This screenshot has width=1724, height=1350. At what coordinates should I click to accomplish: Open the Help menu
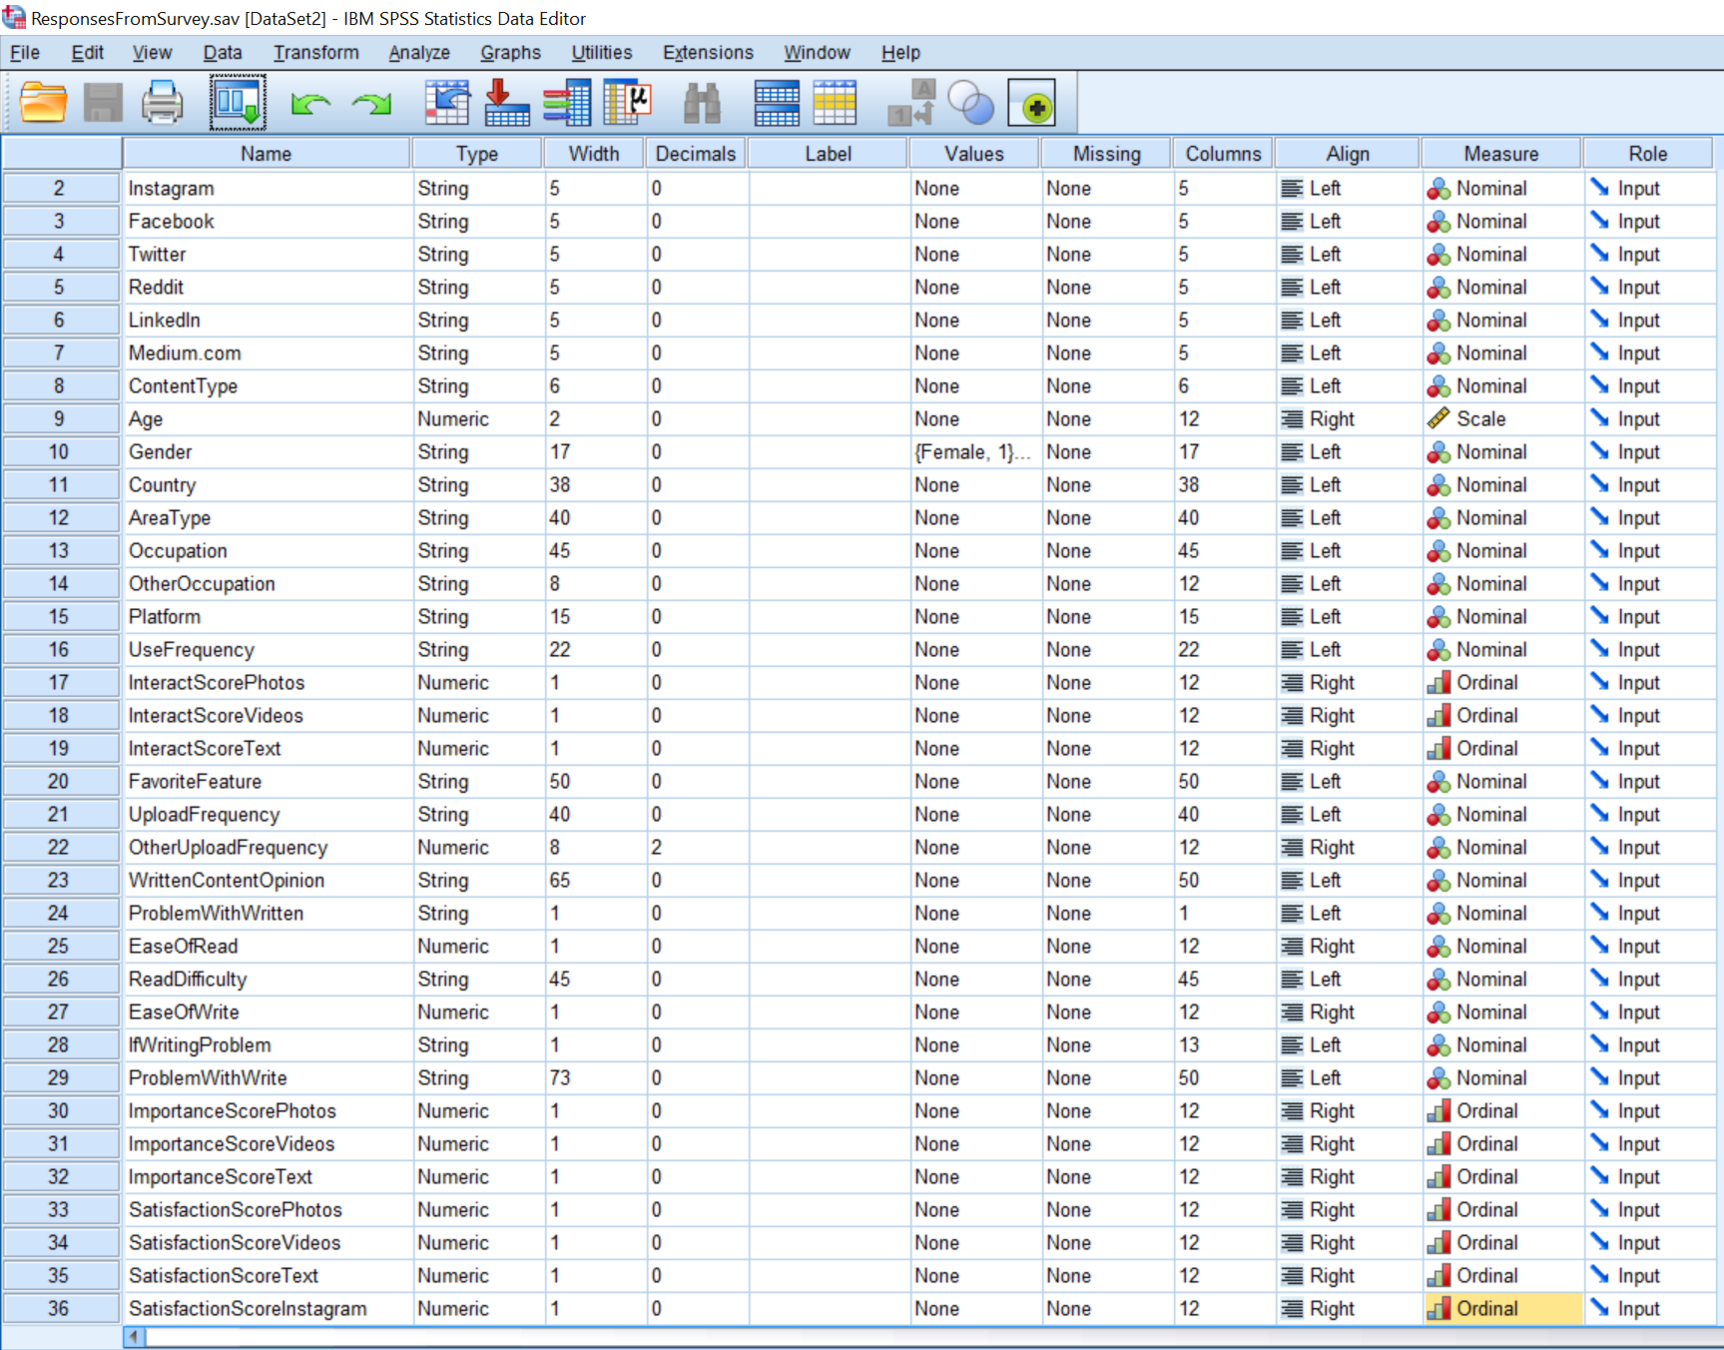click(901, 52)
